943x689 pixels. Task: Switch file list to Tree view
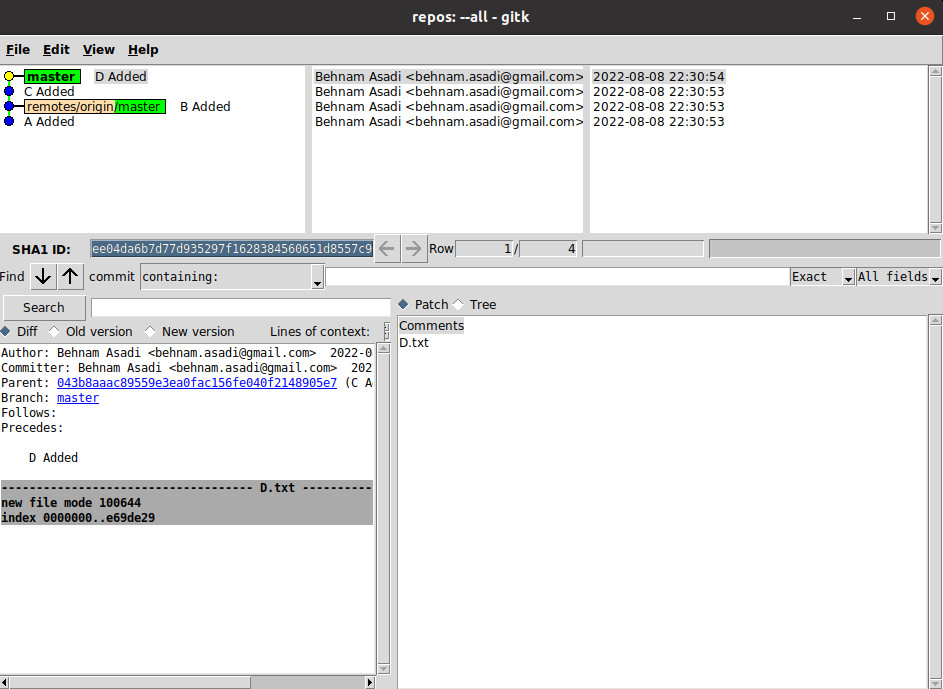click(459, 305)
